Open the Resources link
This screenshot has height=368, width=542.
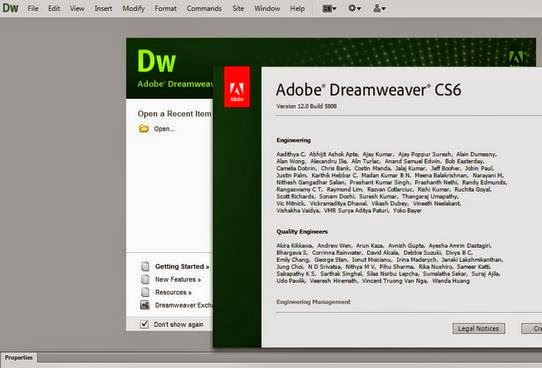coord(173,292)
